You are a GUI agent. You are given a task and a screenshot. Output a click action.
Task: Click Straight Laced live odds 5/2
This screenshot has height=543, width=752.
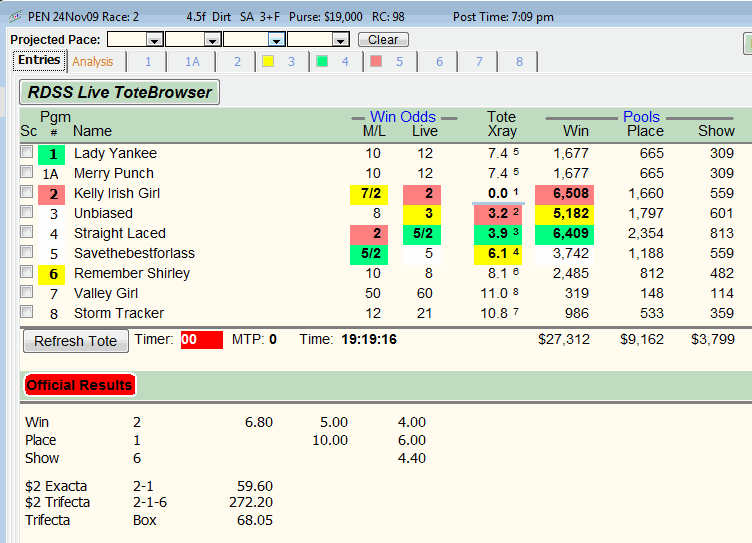(422, 235)
